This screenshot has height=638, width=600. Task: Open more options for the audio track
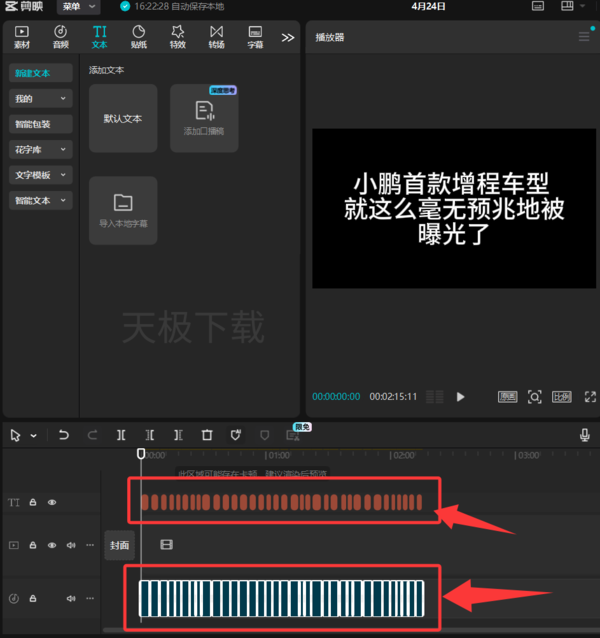click(x=90, y=599)
